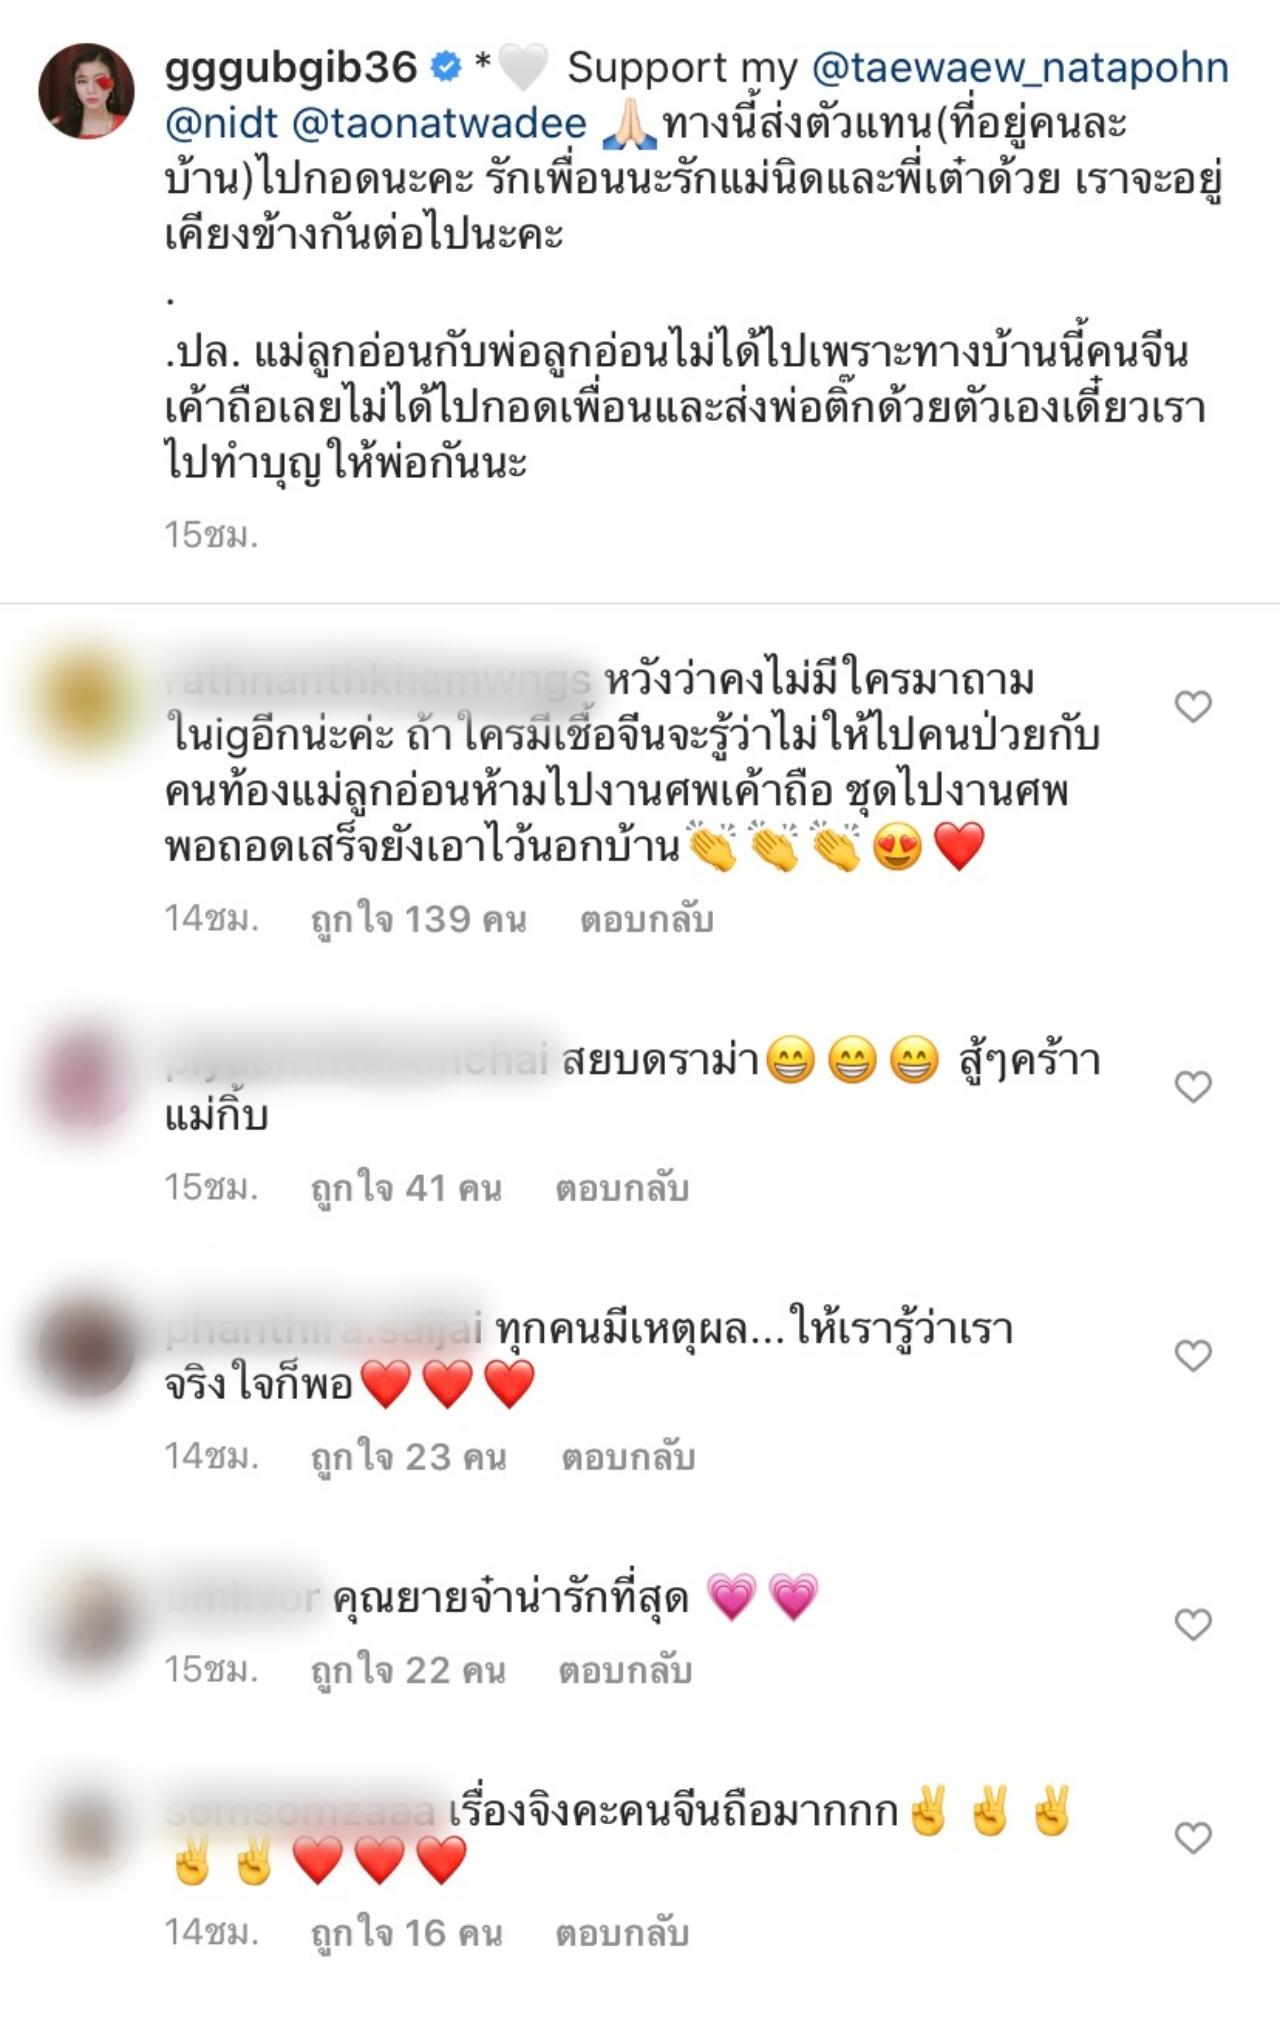The height and width of the screenshot is (2020, 1280).
Task: Tap heart on comment with 23 likes
Action: click(x=1193, y=1355)
